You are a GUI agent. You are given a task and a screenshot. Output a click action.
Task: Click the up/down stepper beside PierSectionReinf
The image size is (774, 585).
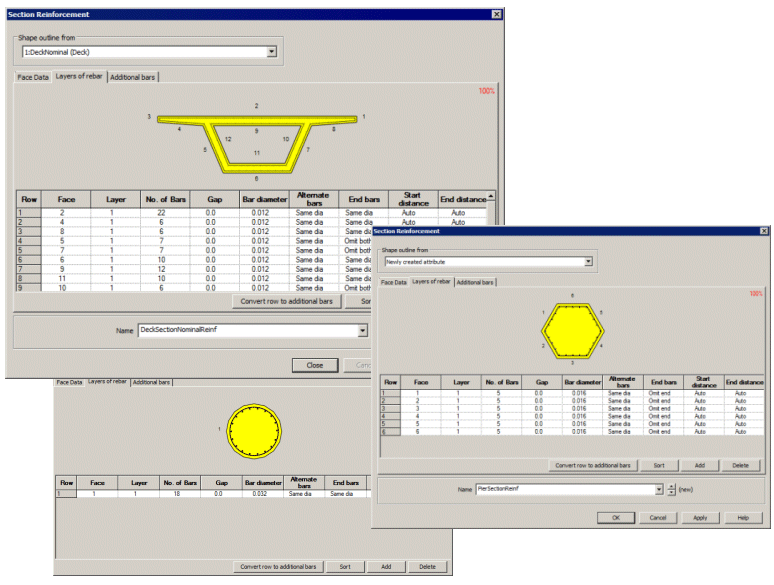pos(670,490)
